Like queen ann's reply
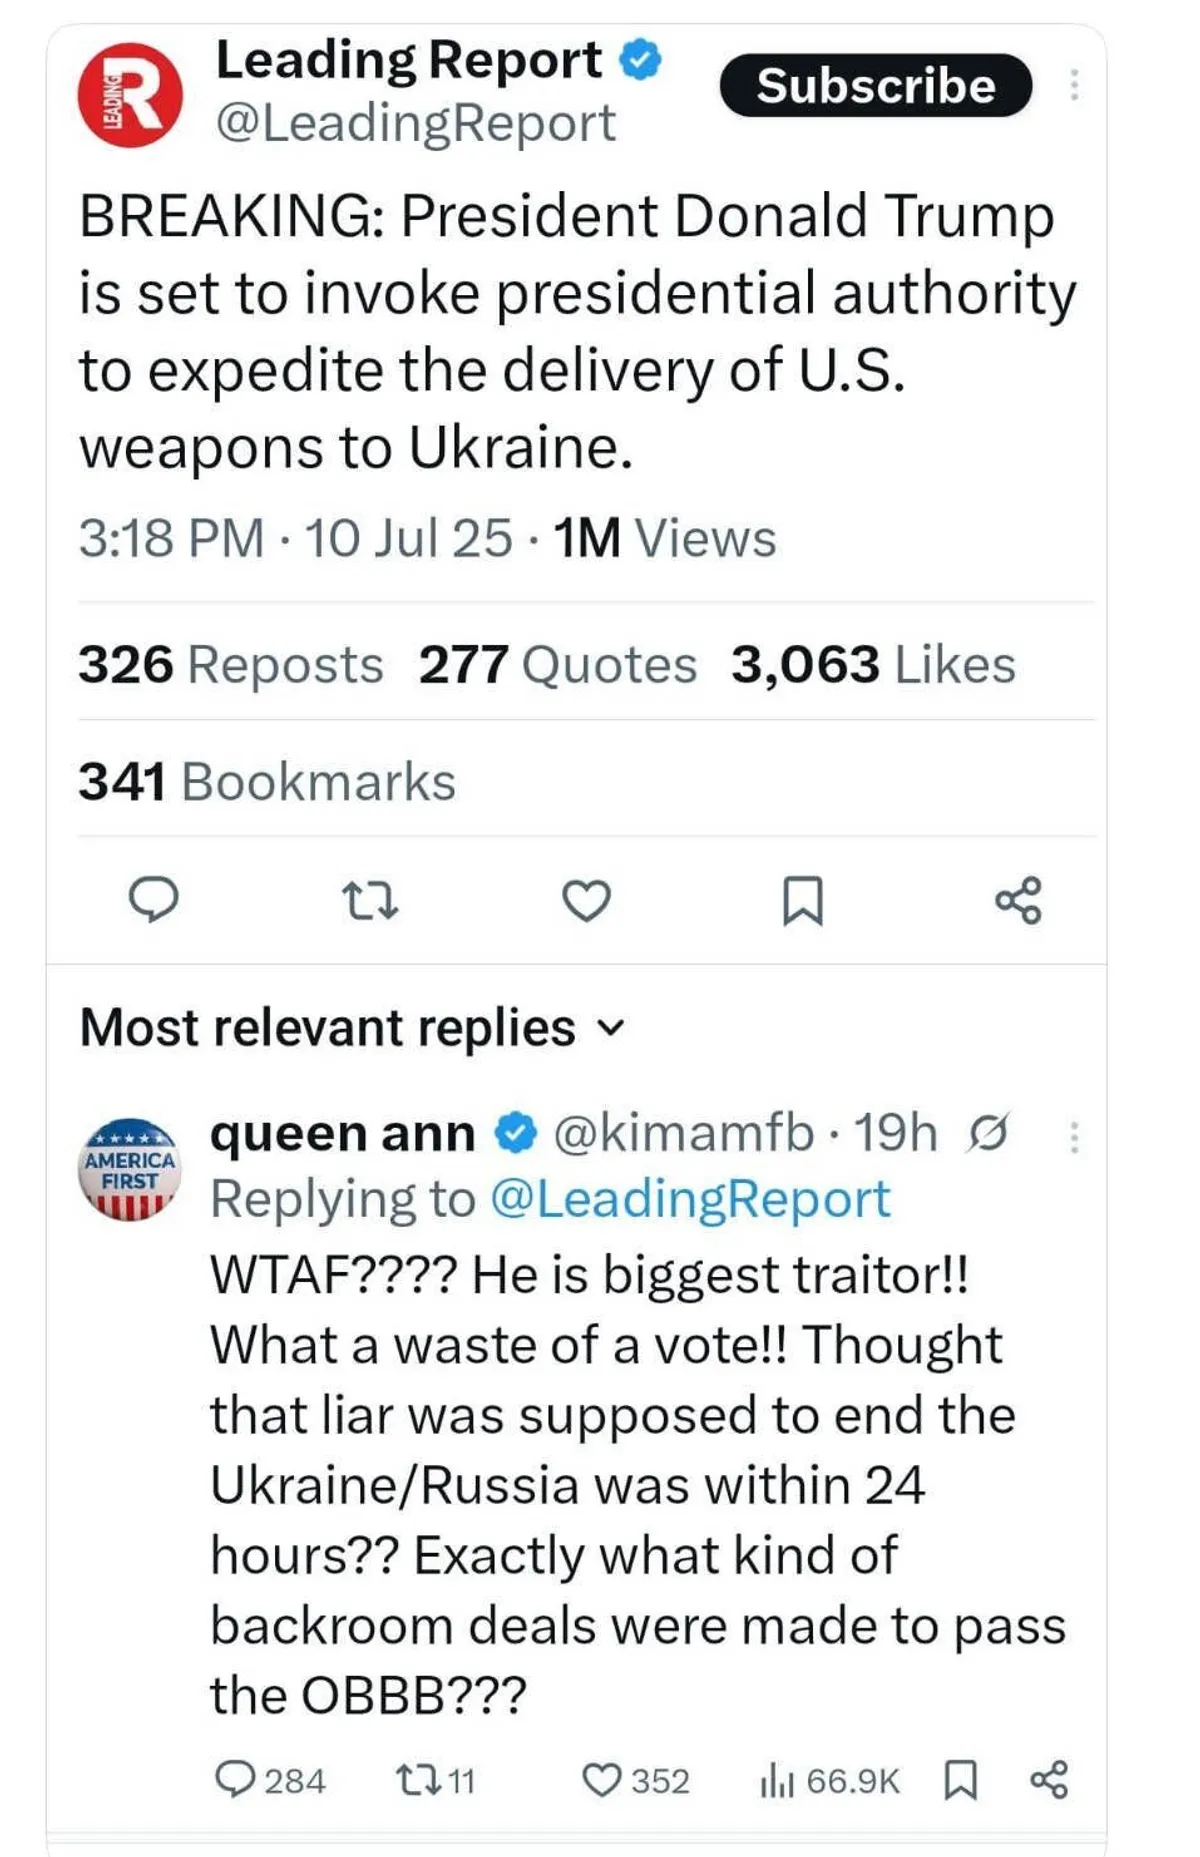 click(x=601, y=1779)
